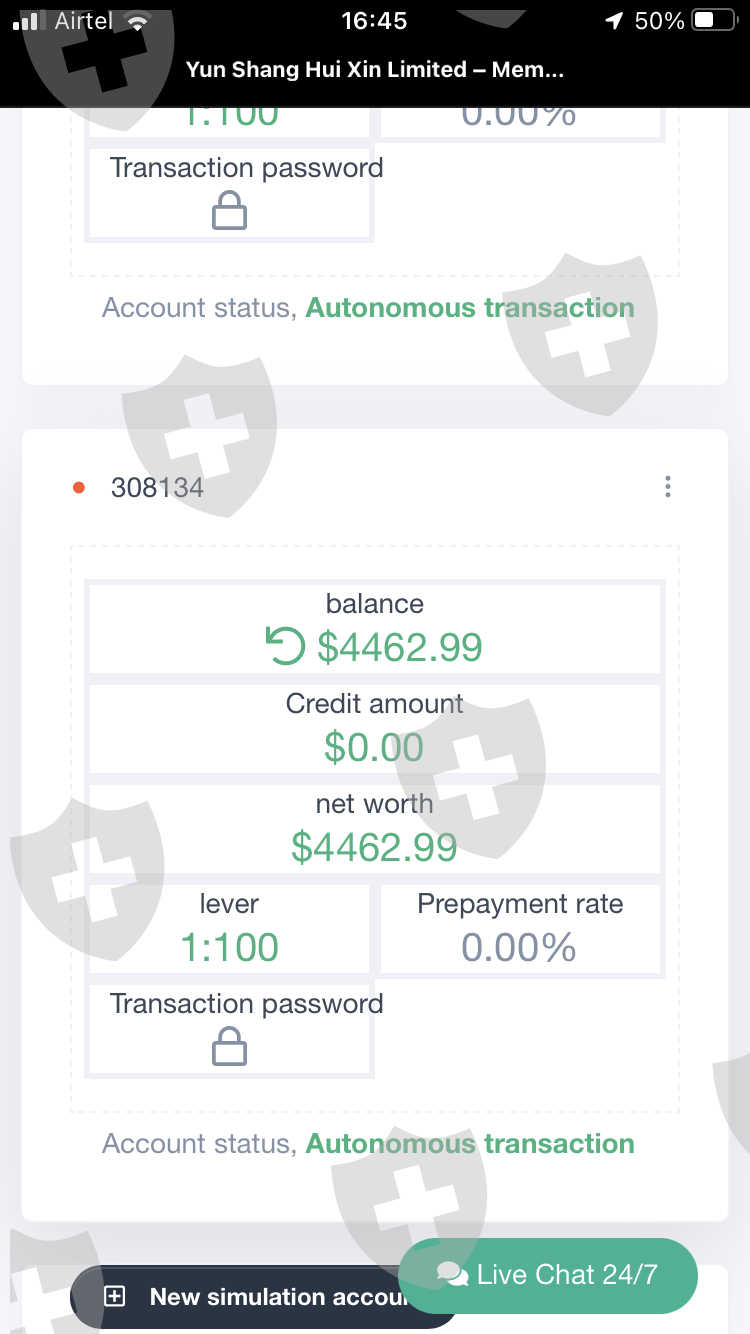Click the lock icon in the upper account card
This screenshot has width=750, height=1334.
pos(229,212)
